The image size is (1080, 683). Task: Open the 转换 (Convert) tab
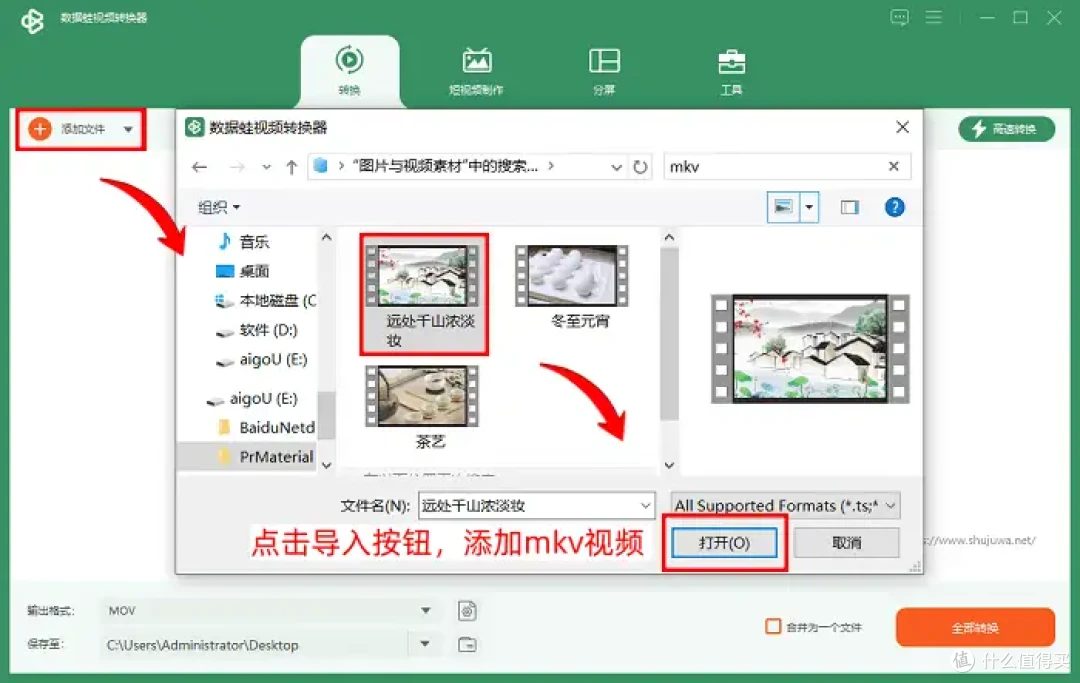(x=349, y=71)
